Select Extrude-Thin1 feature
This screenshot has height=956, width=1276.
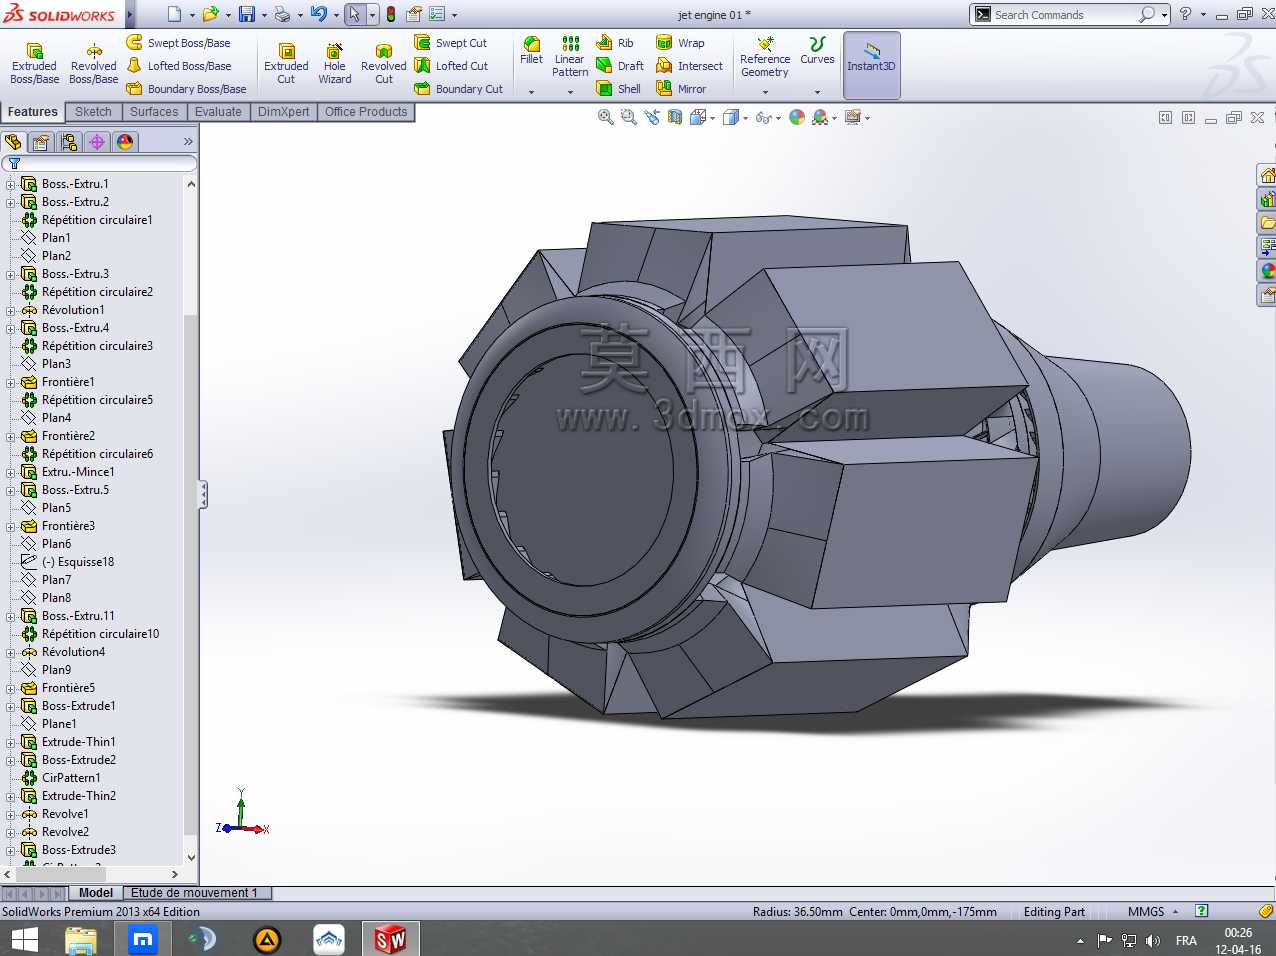79,742
